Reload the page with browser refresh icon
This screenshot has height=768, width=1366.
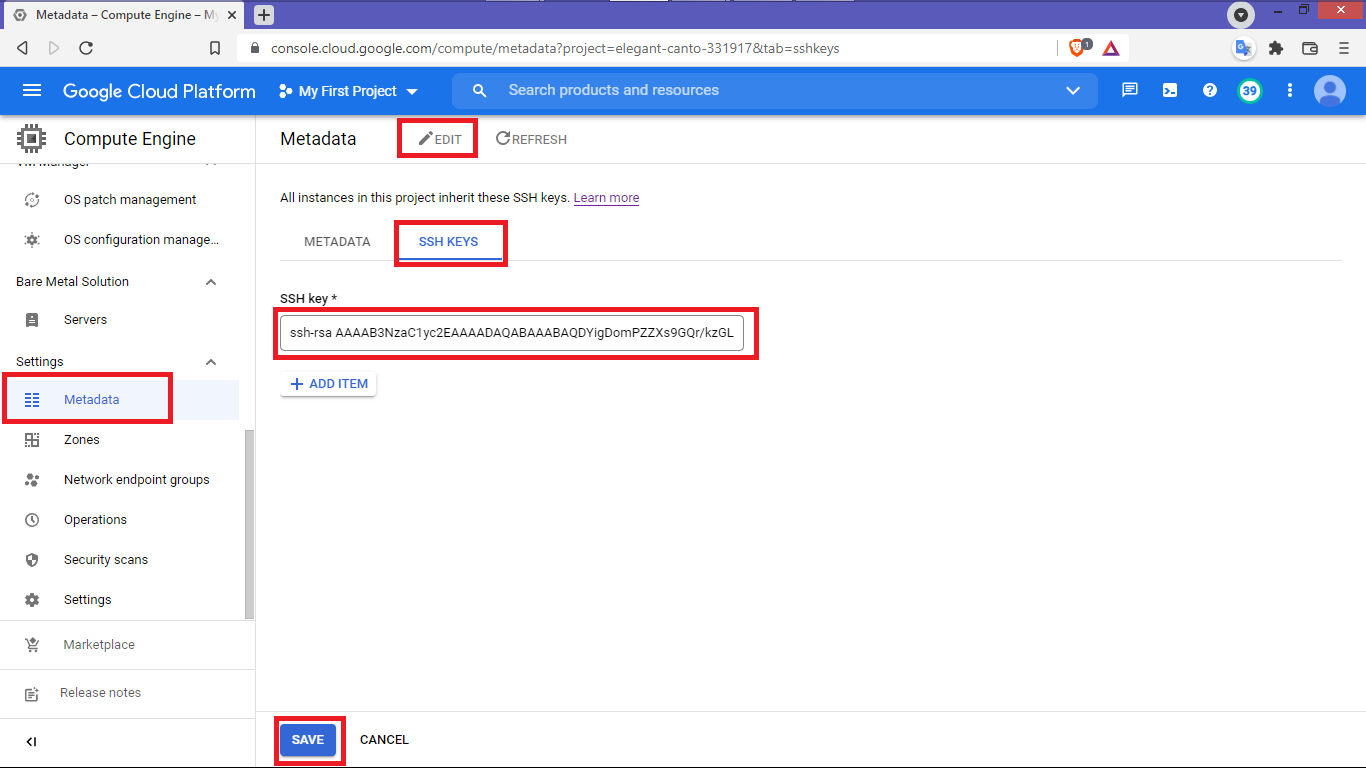coord(86,48)
